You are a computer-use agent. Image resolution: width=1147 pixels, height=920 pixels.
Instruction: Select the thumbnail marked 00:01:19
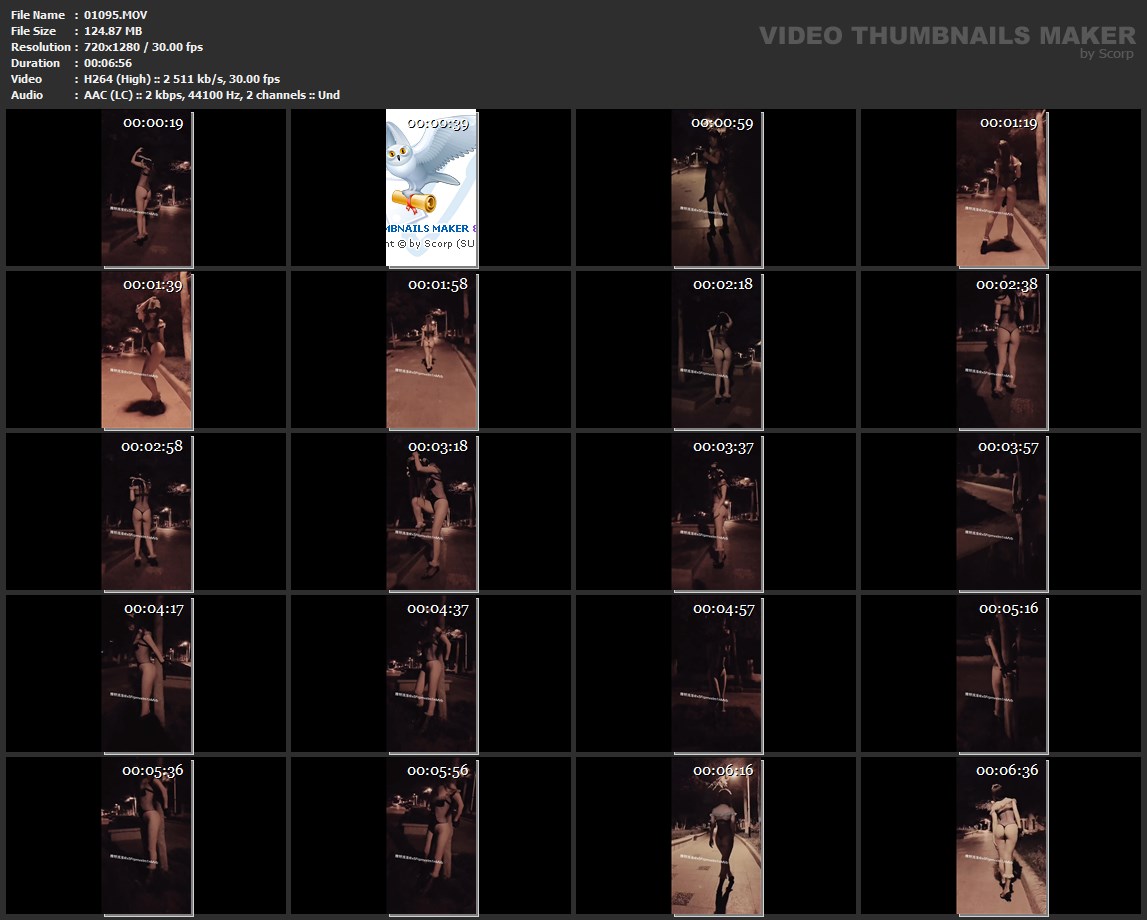tap(1001, 188)
